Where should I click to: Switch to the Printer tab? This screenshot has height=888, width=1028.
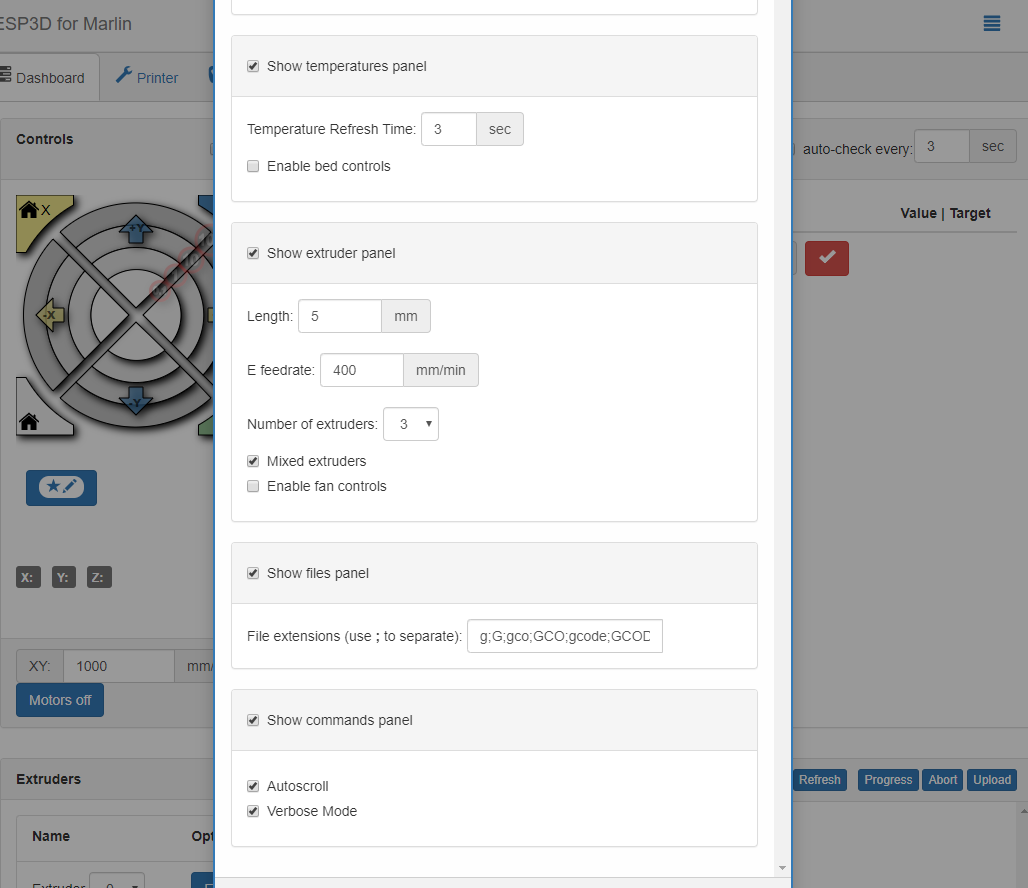[x=146, y=77]
